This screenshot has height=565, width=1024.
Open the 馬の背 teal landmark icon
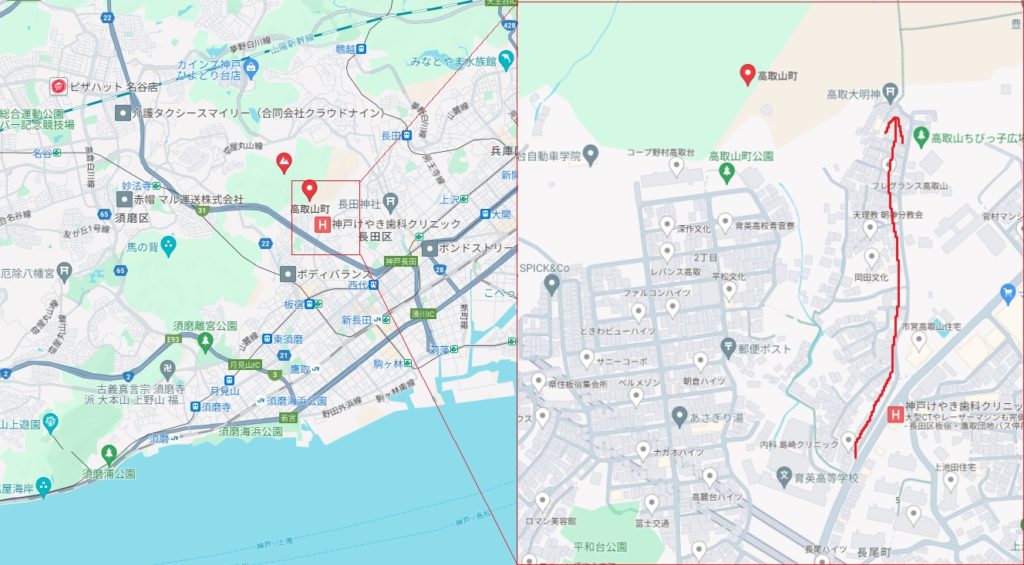tap(168, 246)
